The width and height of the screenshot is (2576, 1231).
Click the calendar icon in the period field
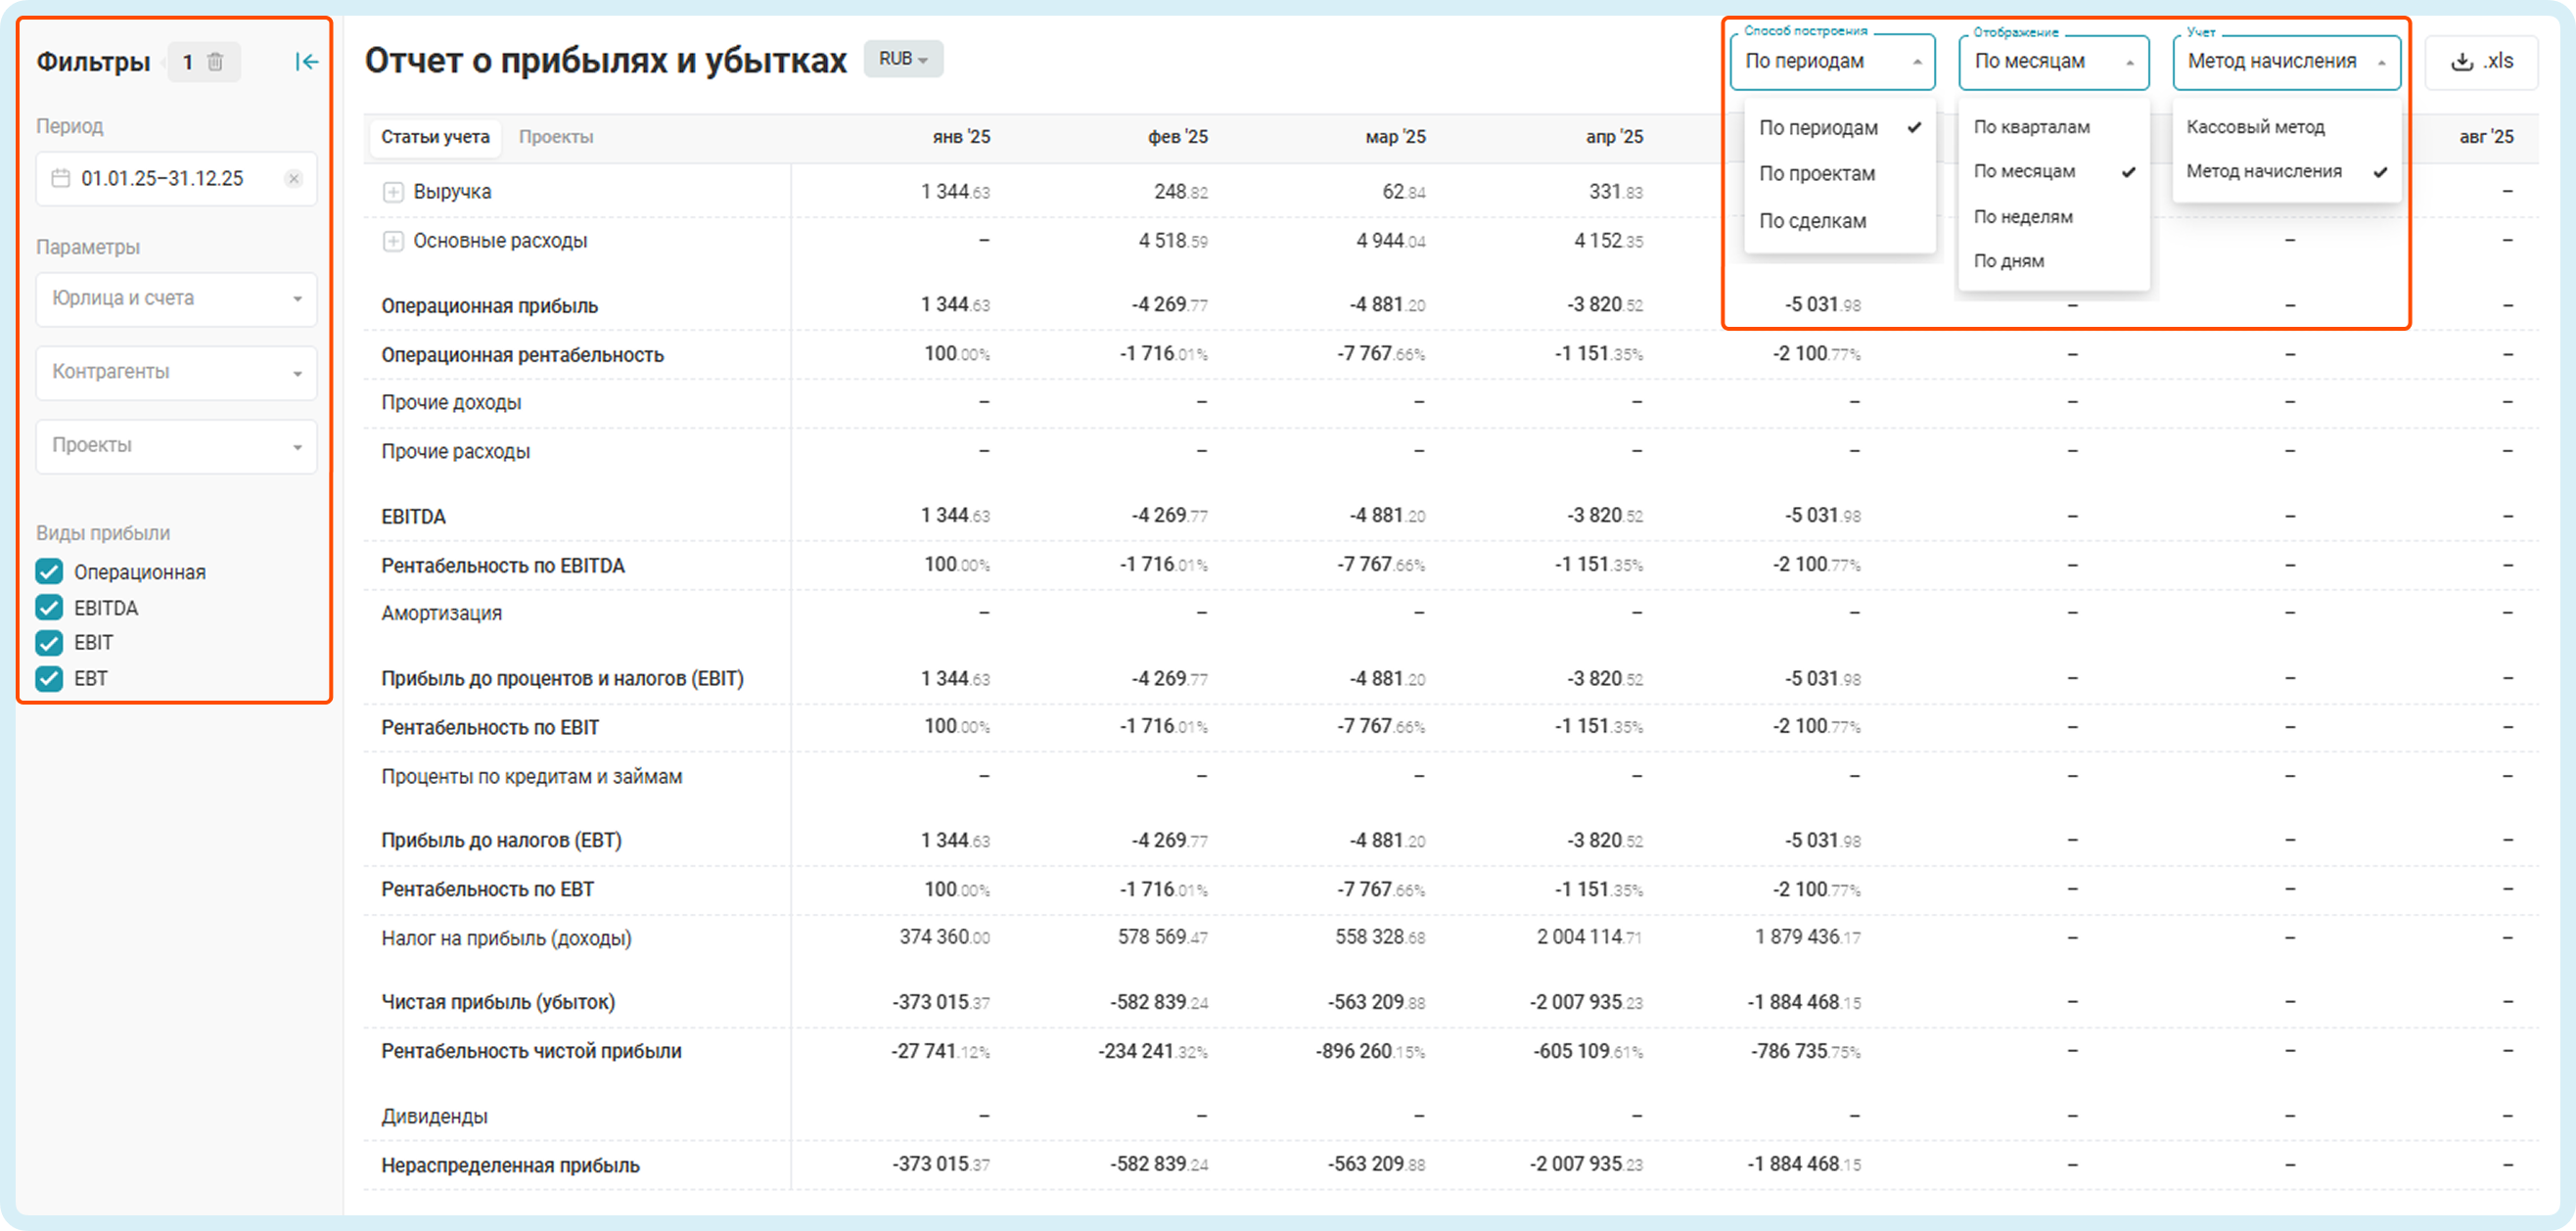coord(61,179)
